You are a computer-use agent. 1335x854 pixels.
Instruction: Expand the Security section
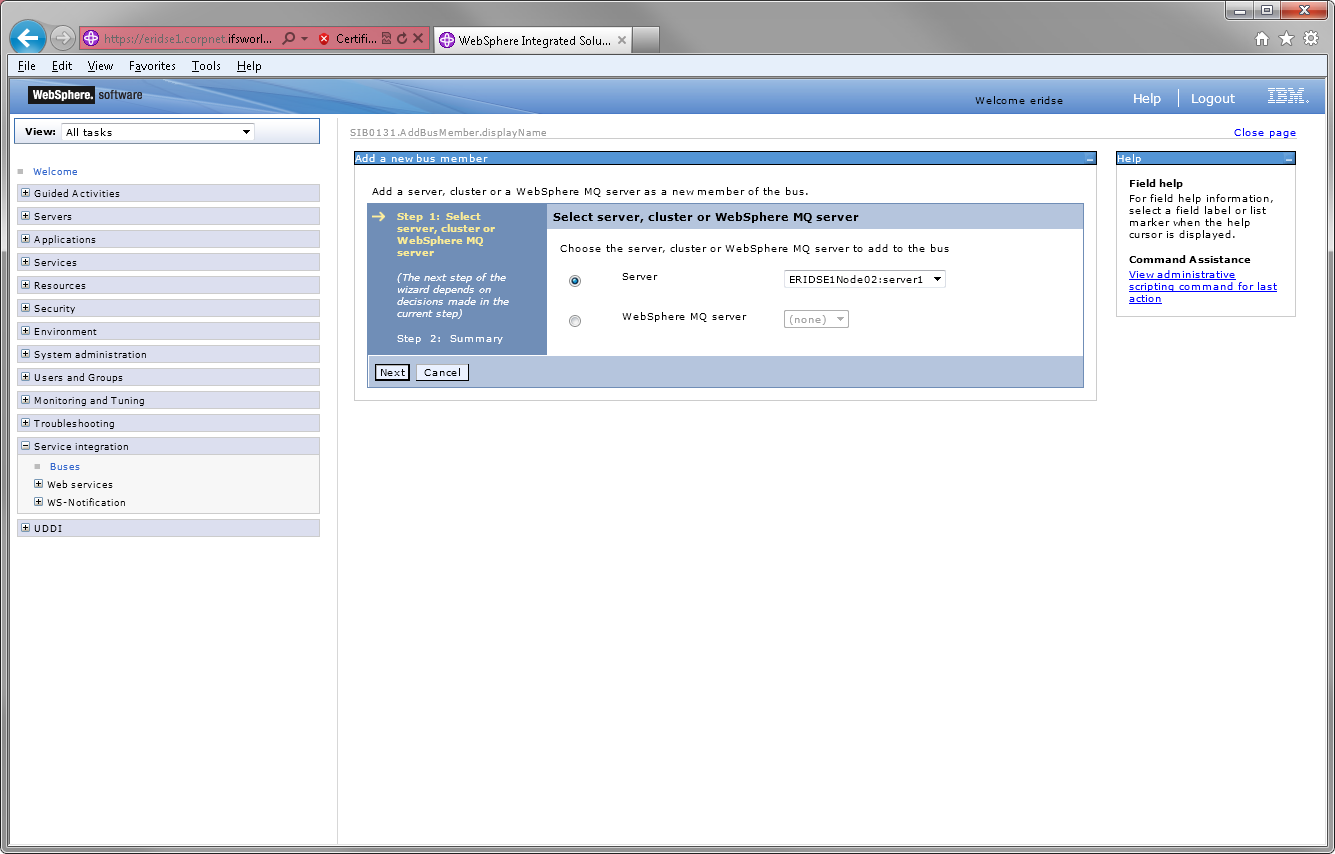(27, 308)
